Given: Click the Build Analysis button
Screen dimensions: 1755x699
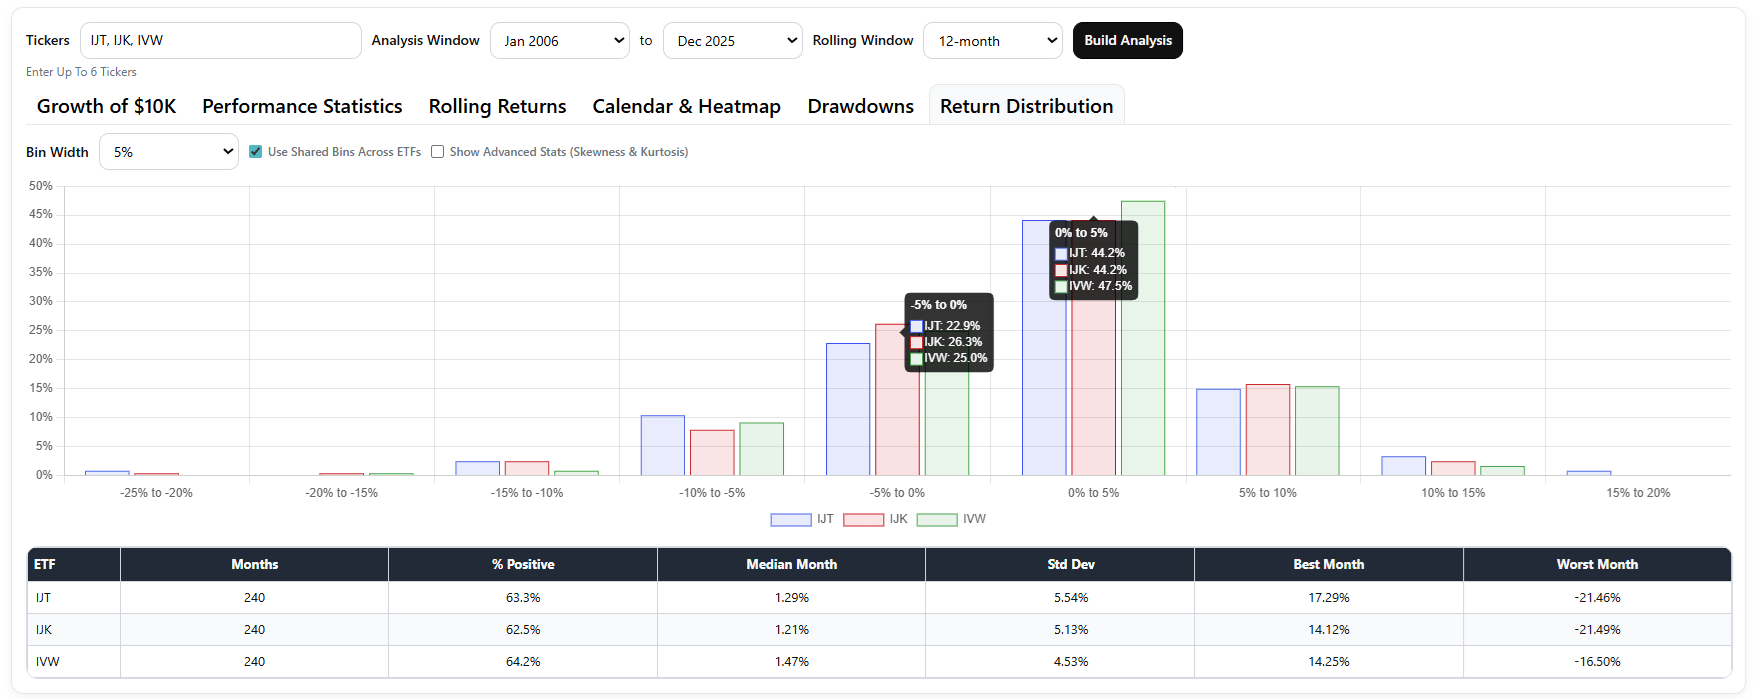Looking at the screenshot, I should [x=1128, y=41].
